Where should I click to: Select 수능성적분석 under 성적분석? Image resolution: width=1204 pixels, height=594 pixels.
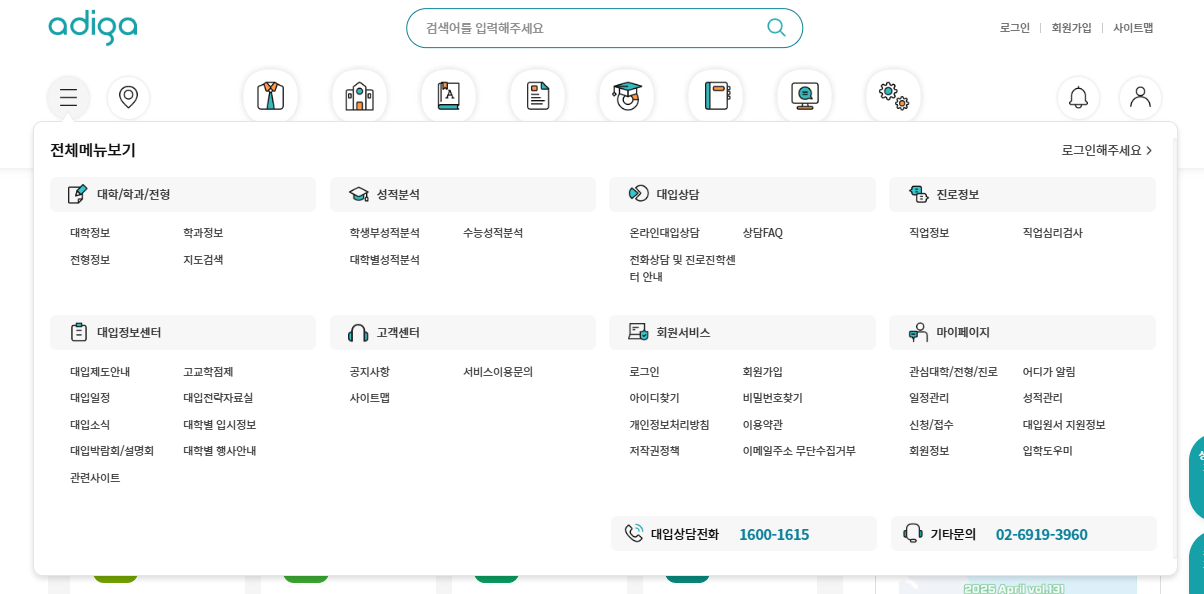(491, 231)
